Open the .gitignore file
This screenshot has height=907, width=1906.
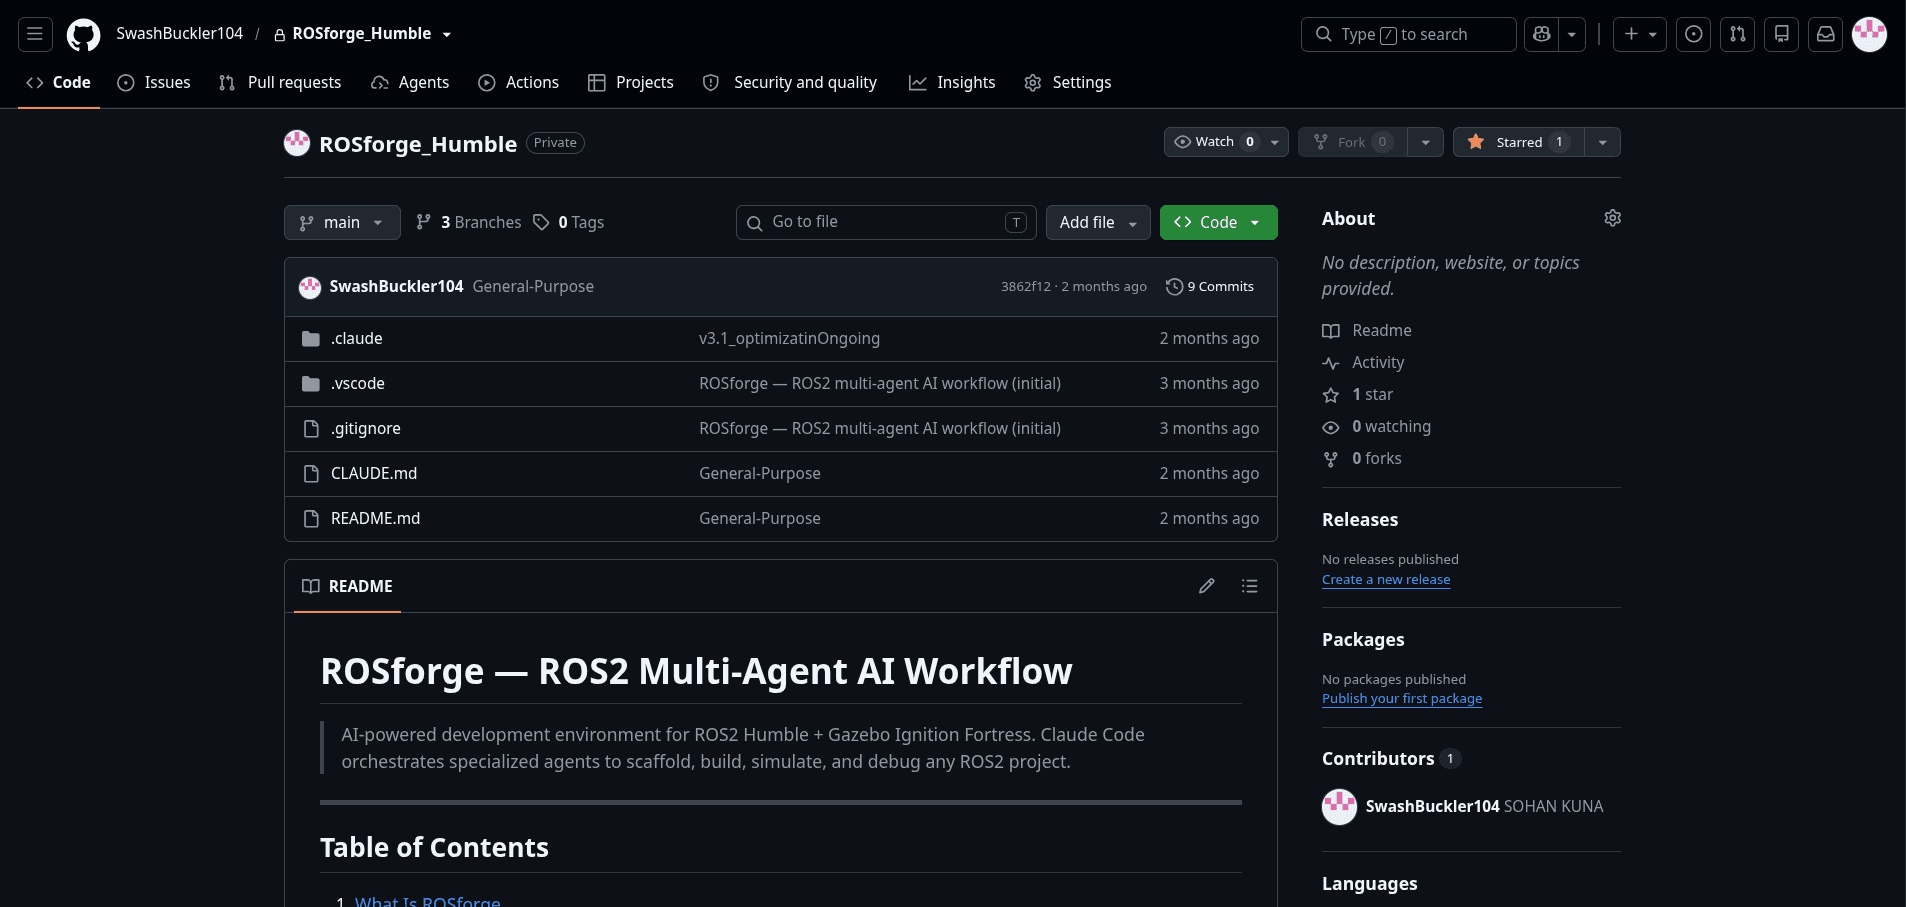coord(366,429)
